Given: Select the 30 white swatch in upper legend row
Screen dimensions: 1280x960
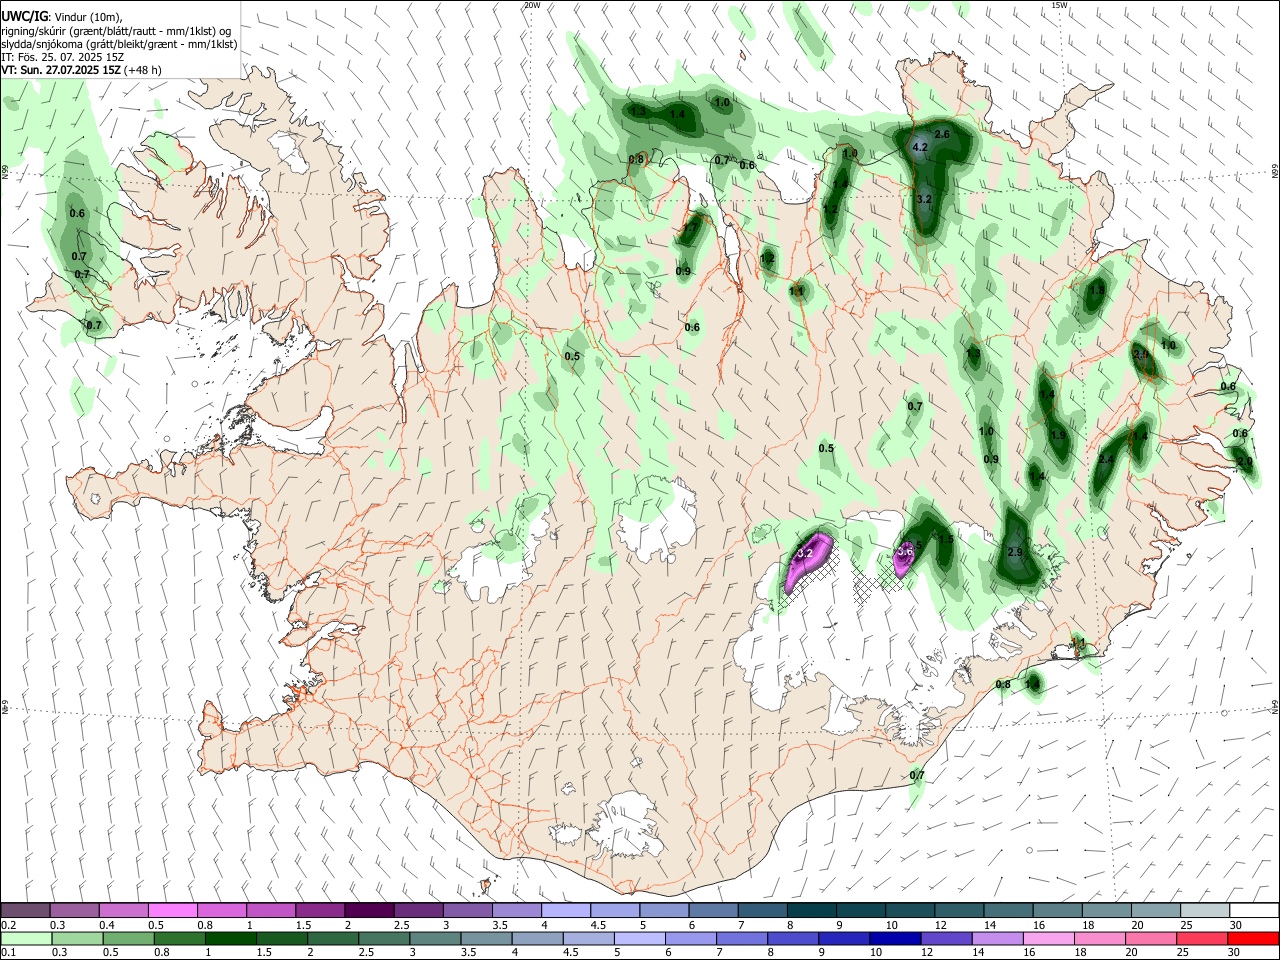Looking at the screenshot, I should point(1253,911).
